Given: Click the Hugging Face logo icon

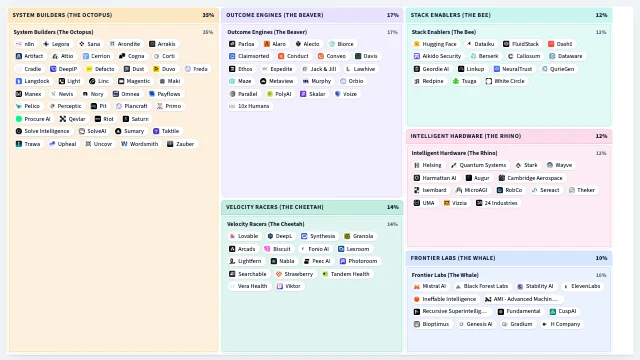Looking at the screenshot, I should click(417, 44).
